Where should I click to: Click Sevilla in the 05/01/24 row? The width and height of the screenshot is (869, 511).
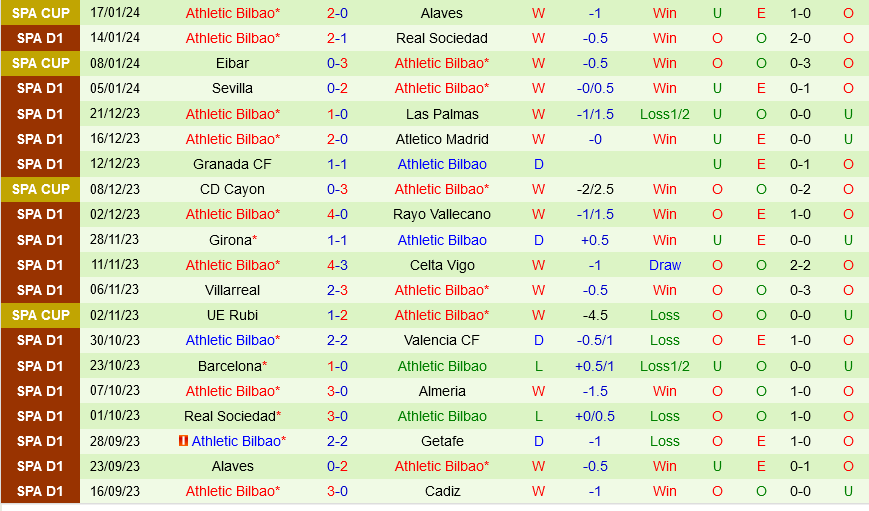pyautogui.click(x=232, y=88)
